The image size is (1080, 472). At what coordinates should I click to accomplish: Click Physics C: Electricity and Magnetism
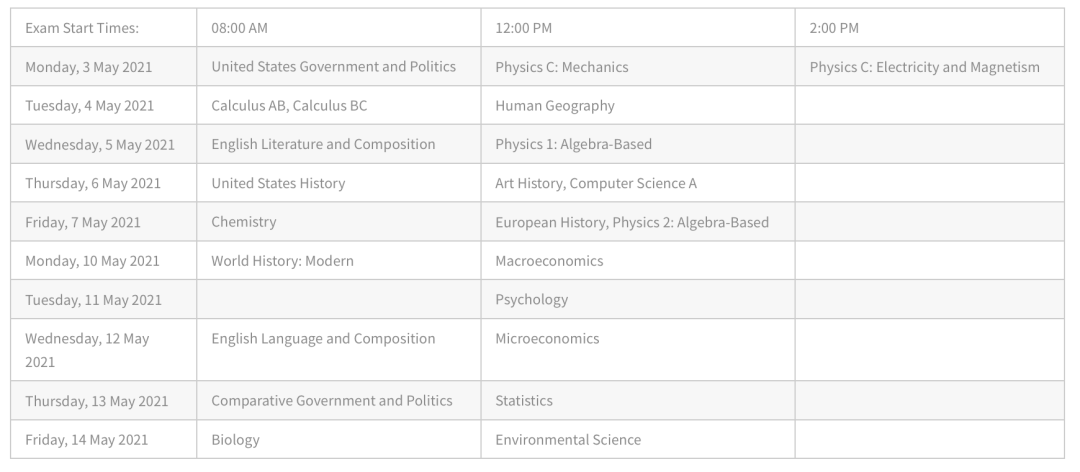(x=929, y=67)
